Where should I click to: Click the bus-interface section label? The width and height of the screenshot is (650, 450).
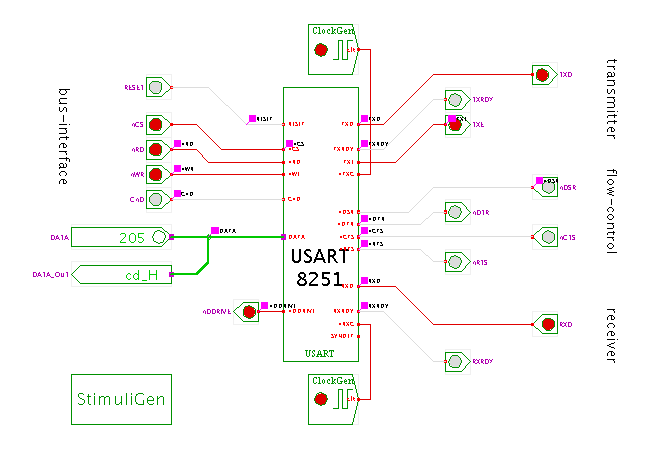point(63,137)
